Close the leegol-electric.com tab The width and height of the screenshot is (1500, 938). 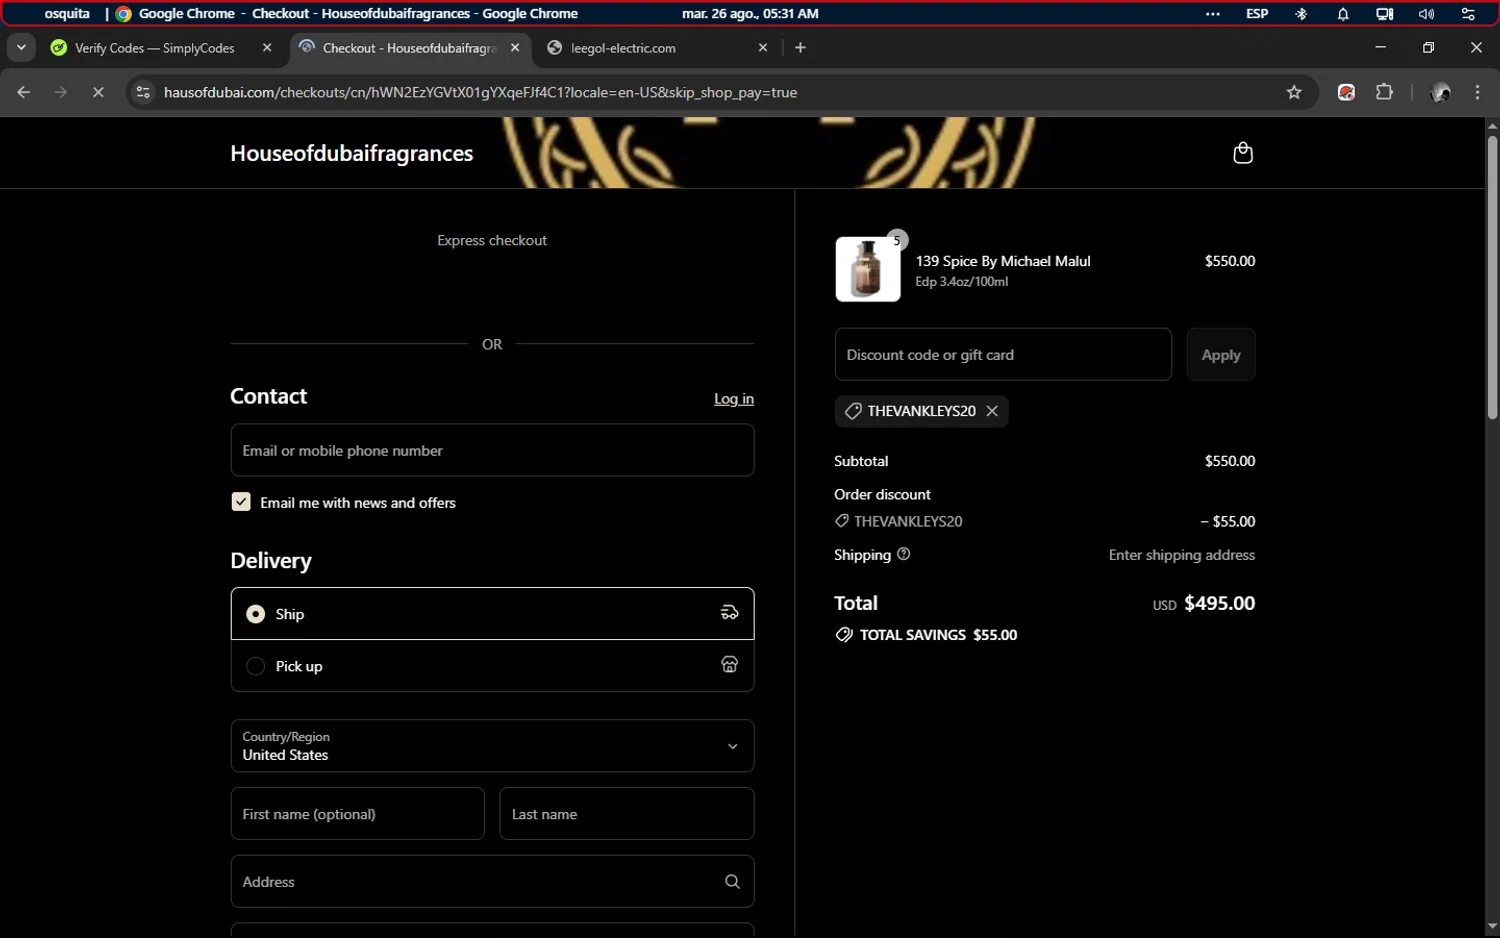click(763, 47)
